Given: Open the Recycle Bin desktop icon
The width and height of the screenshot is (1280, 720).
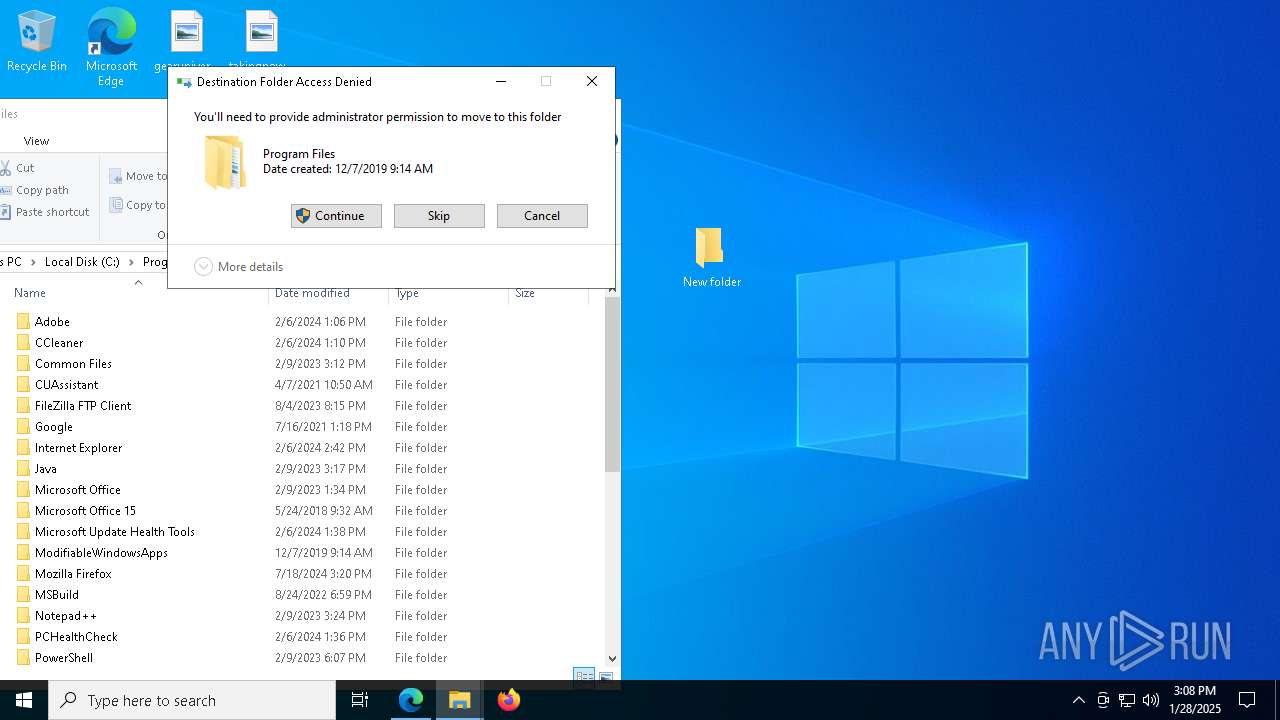Looking at the screenshot, I should click(x=37, y=42).
